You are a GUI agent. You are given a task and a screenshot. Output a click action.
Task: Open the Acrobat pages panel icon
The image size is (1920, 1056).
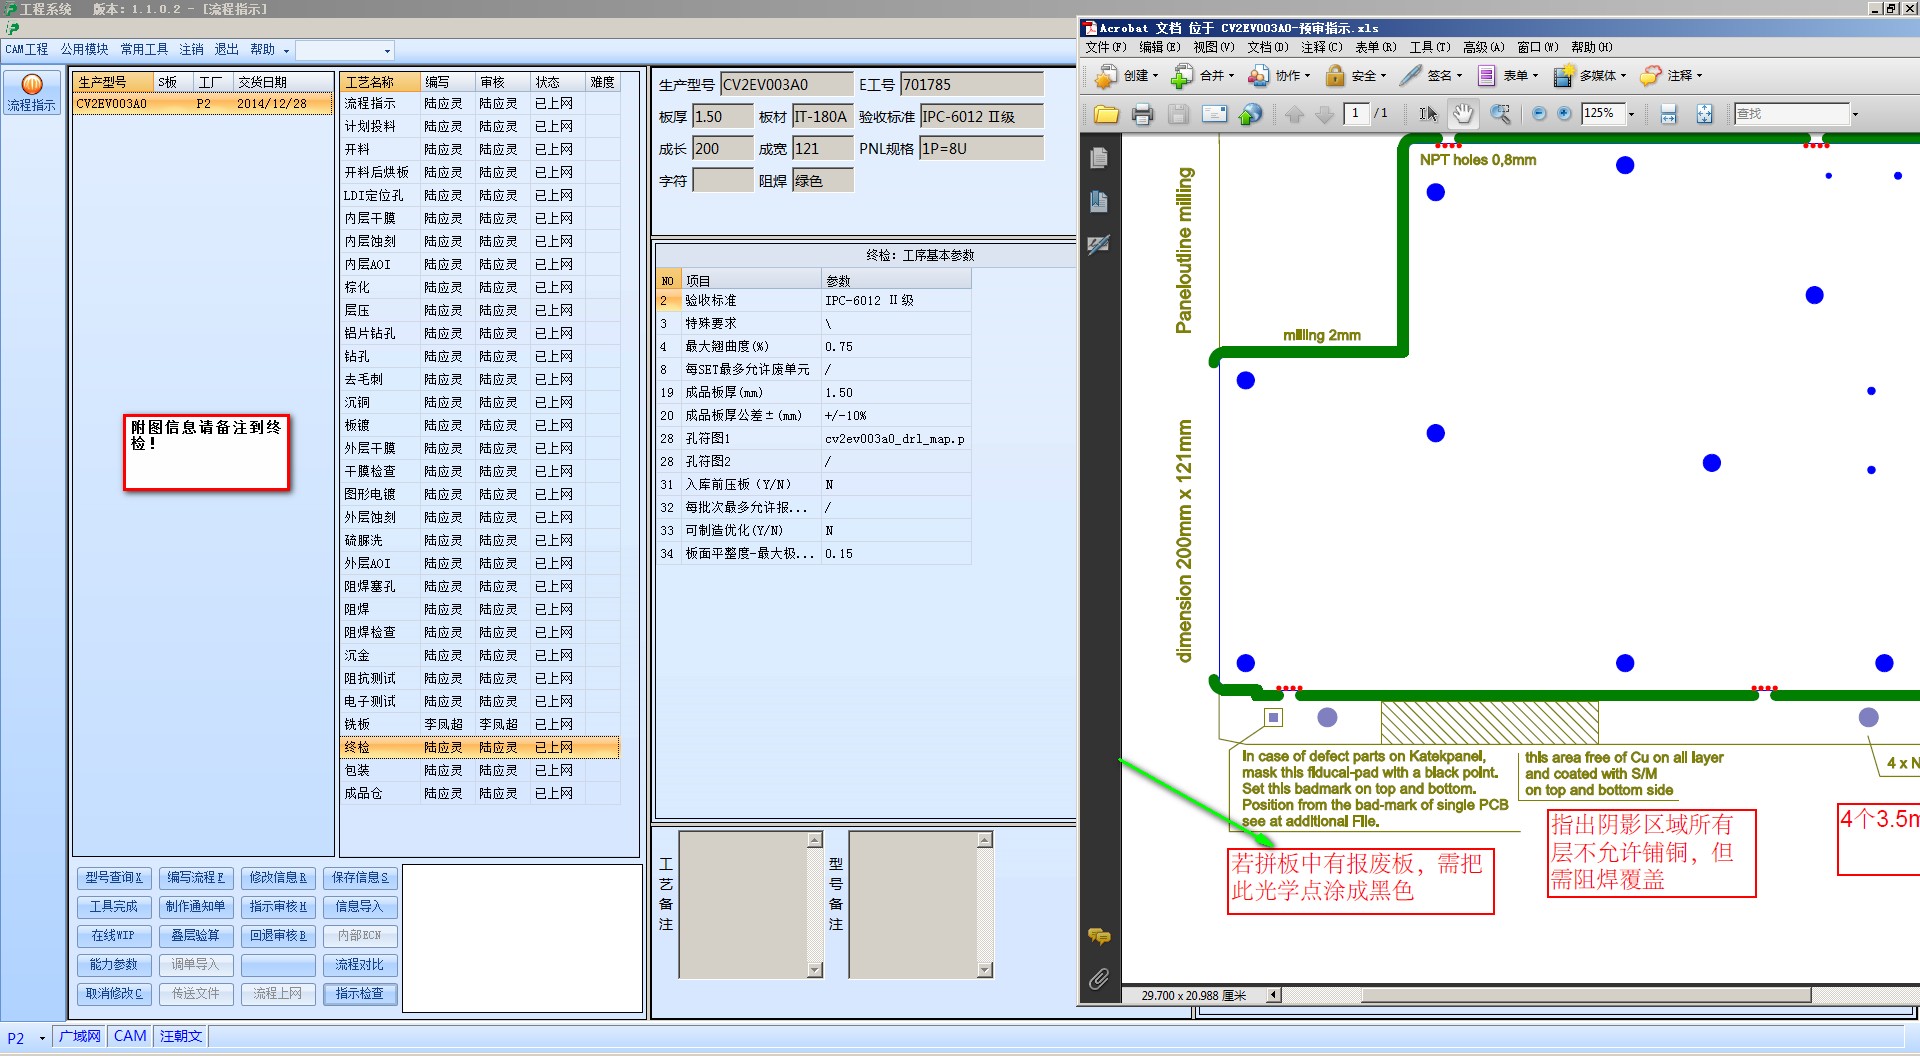[x=1099, y=158]
